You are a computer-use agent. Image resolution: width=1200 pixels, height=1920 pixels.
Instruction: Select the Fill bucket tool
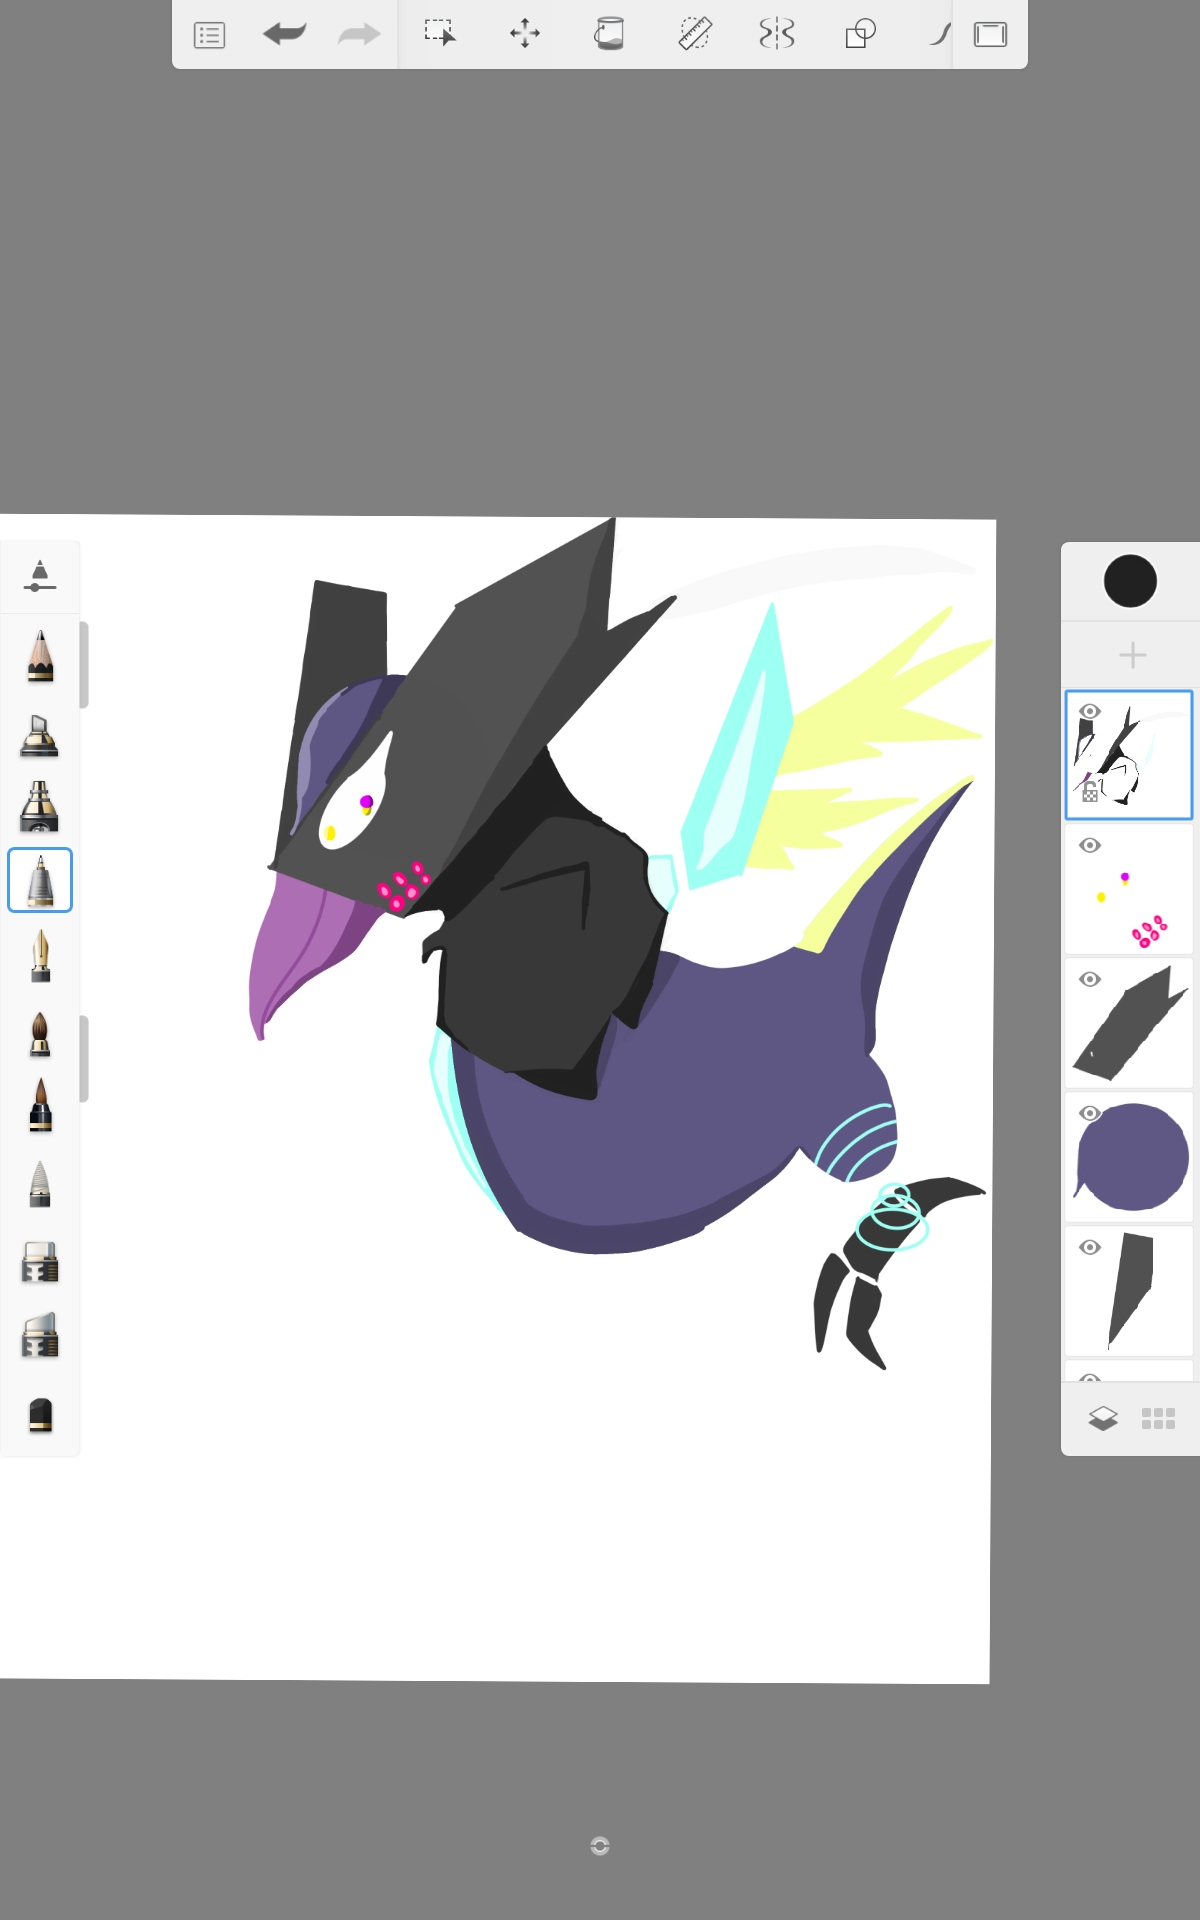pos(609,34)
